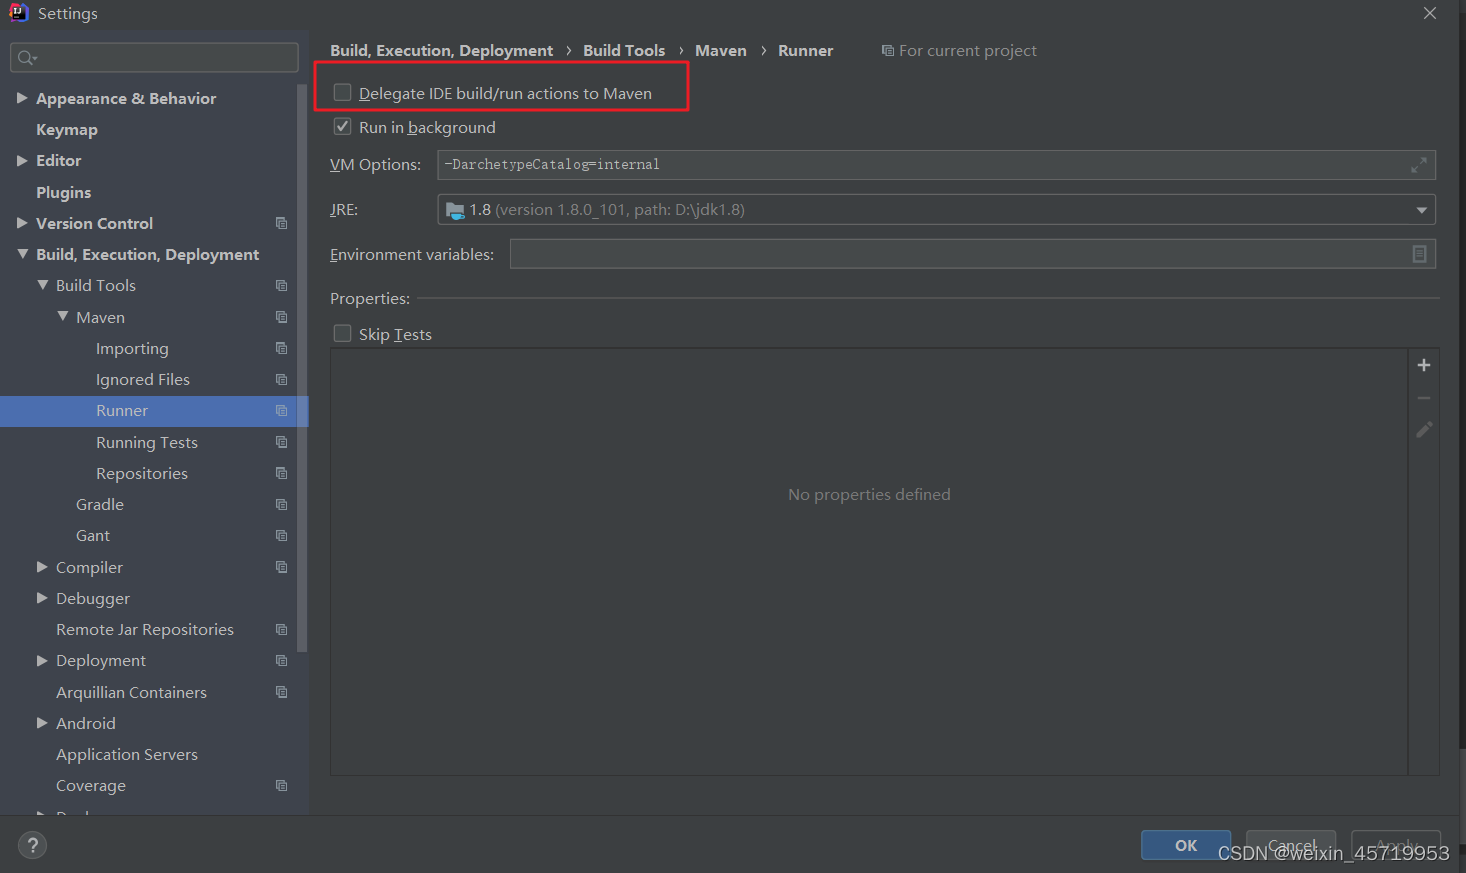Screen dimensions: 1466x873
Task: Open Gant settings
Action: (x=93, y=536)
